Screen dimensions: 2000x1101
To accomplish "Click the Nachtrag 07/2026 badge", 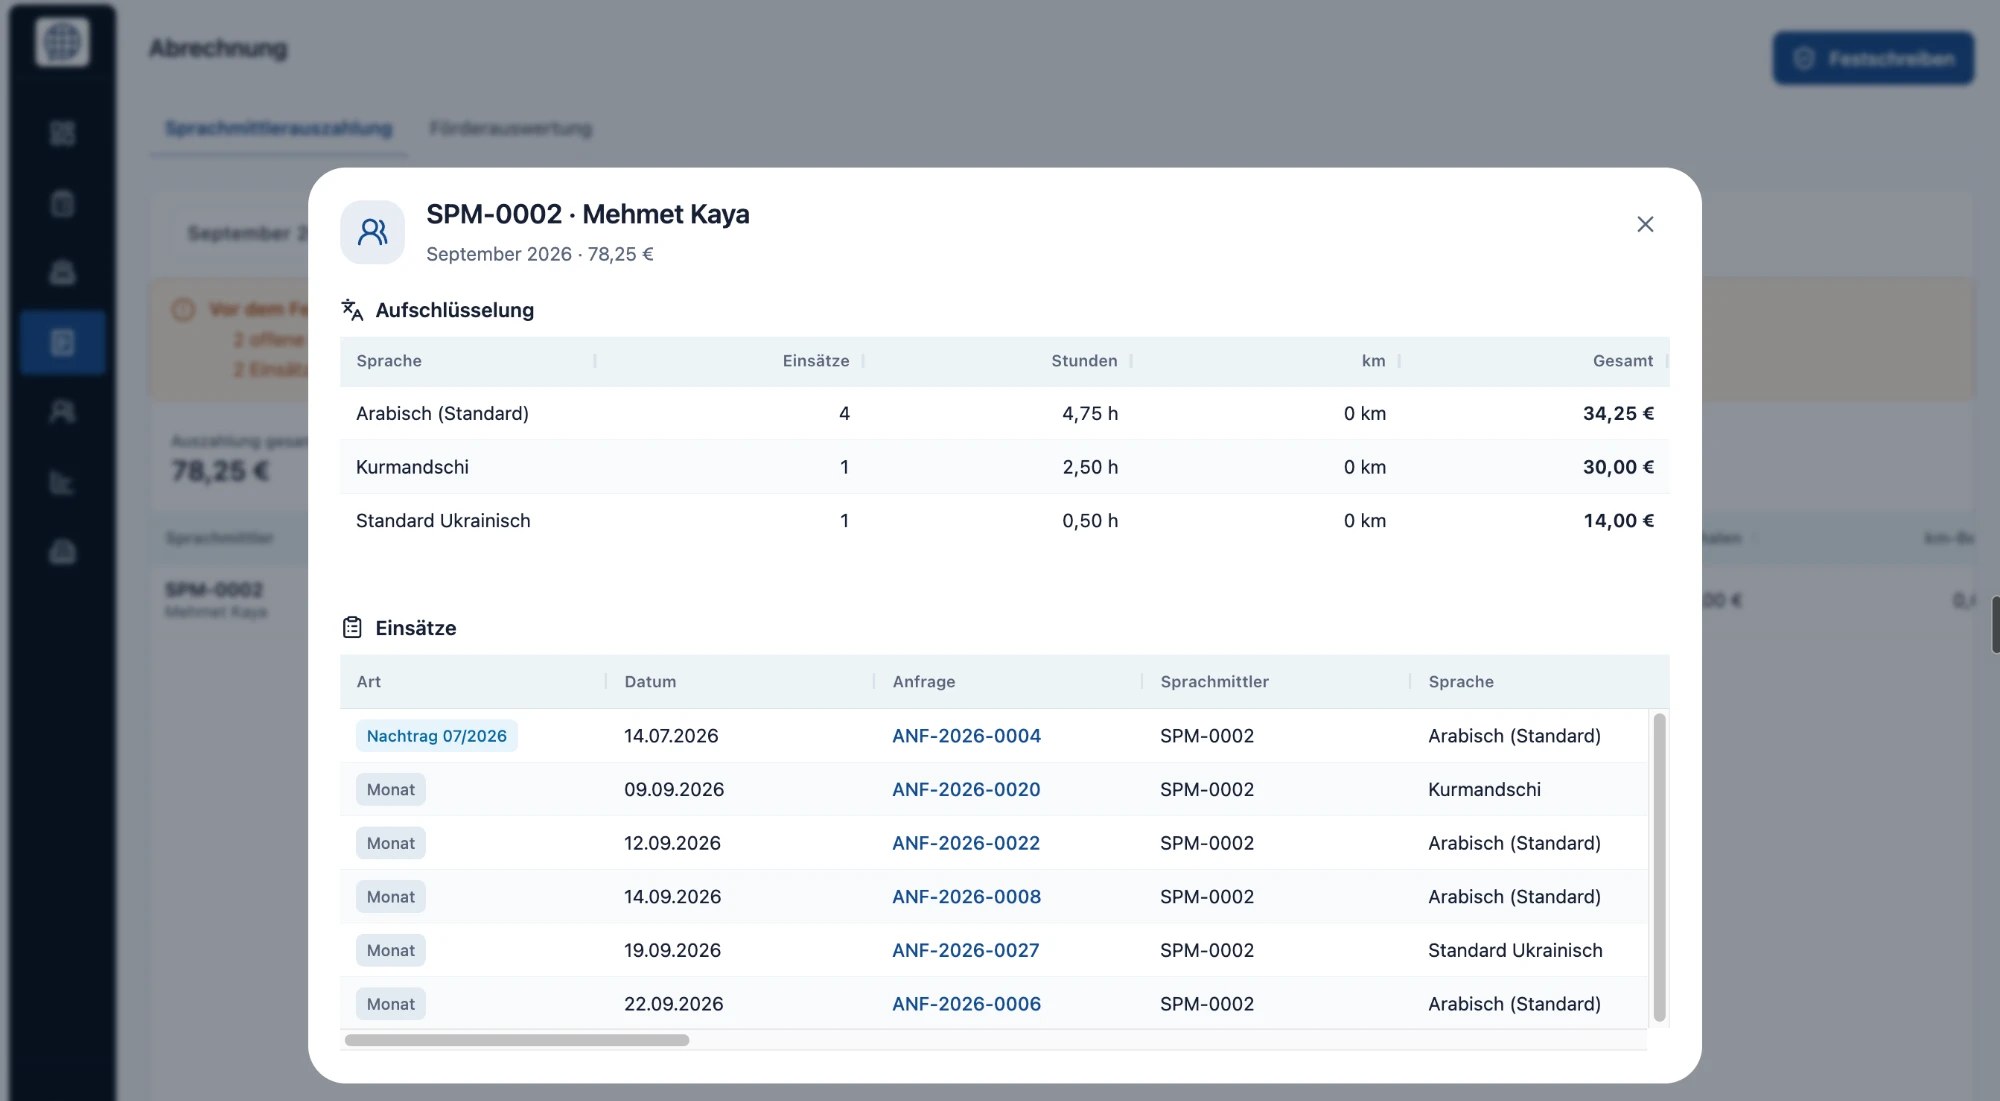I will (437, 736).
